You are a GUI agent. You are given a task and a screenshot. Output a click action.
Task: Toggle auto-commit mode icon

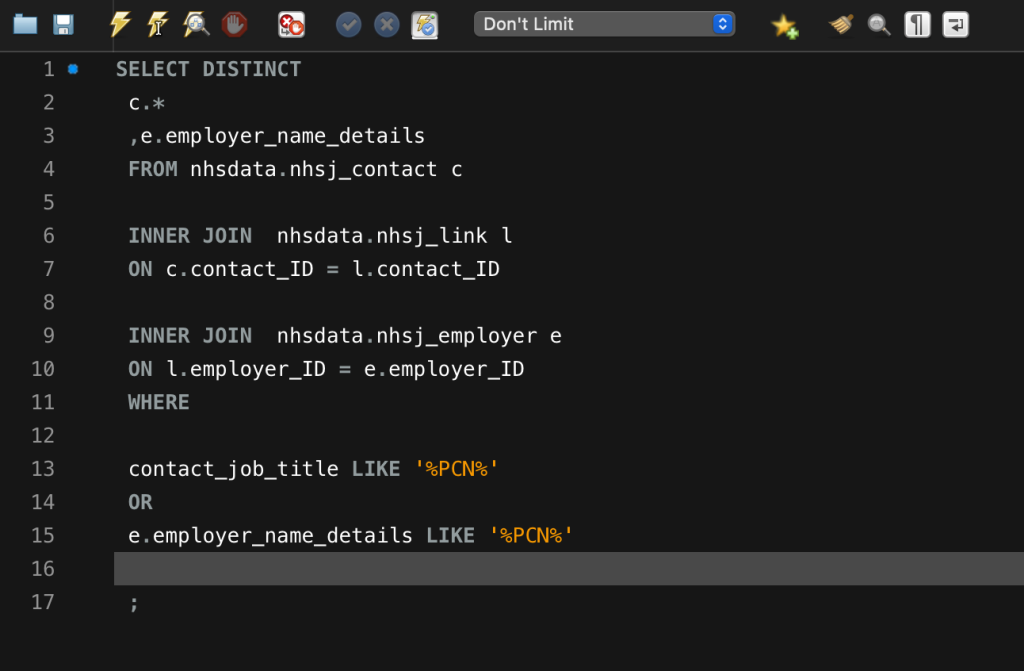pos(424,25)
